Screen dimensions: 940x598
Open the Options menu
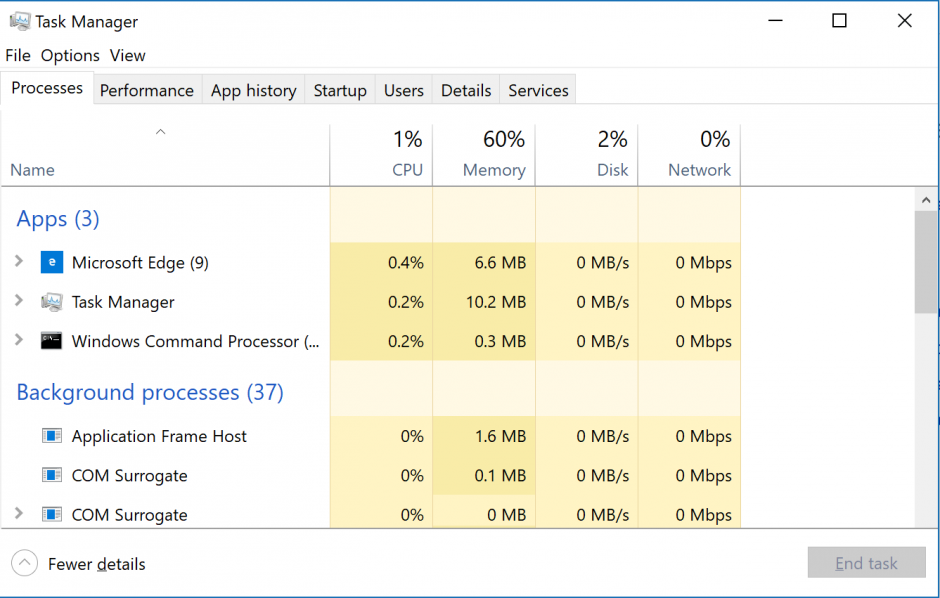70,55
